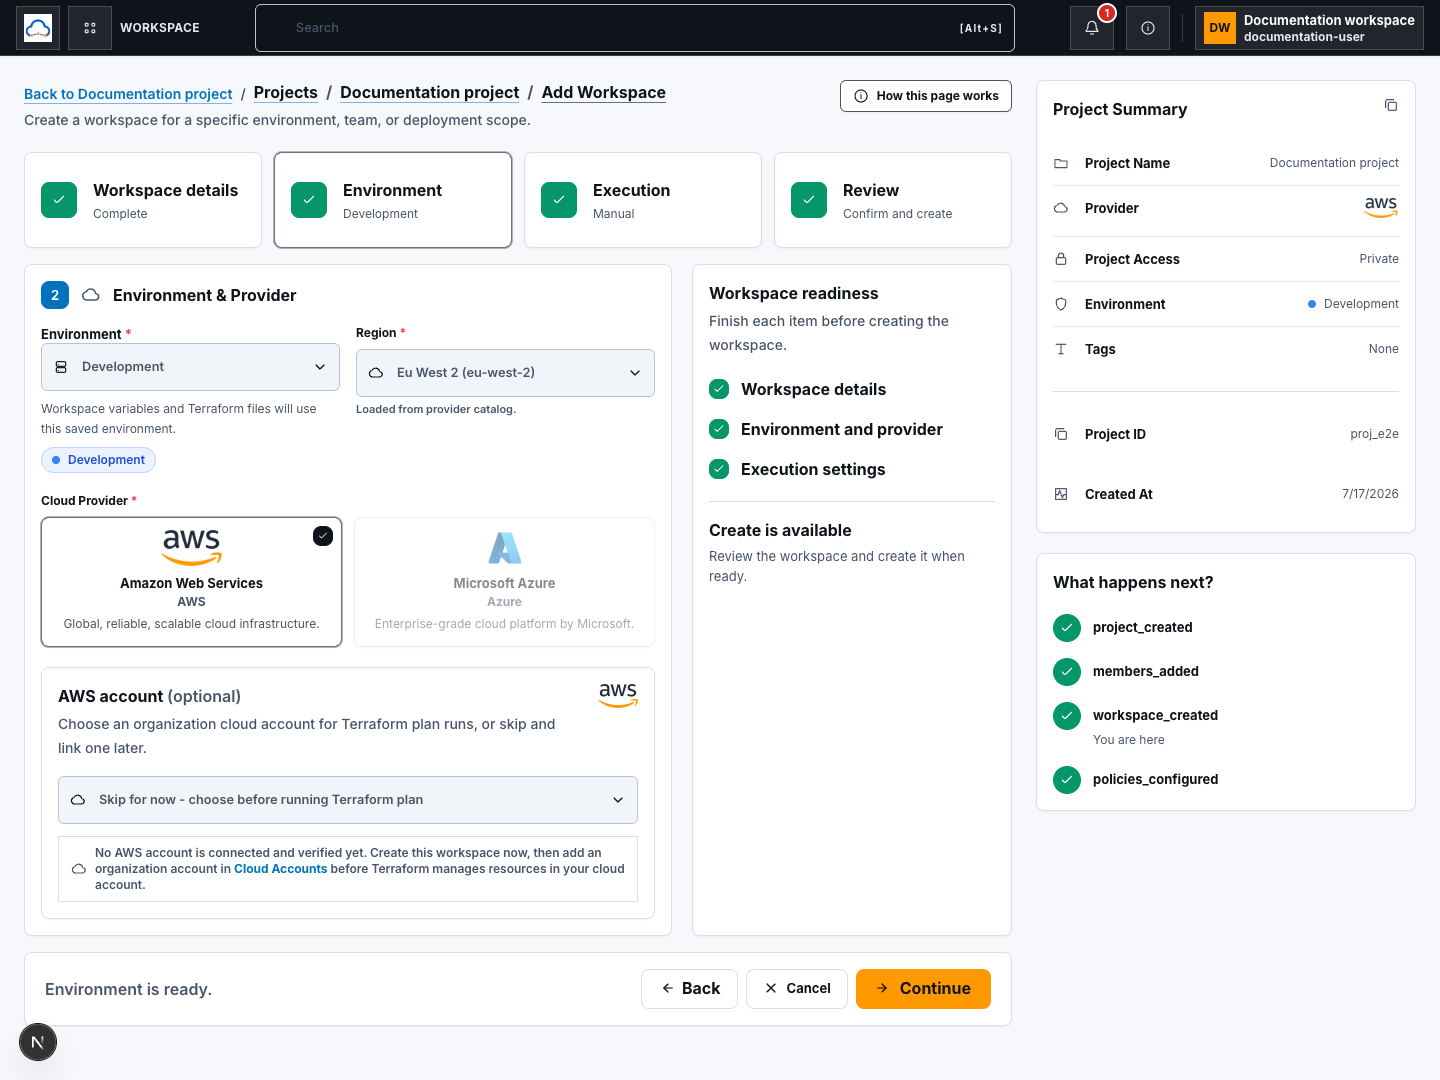The width and height of the screenshot is (1440, 1080).
Task: Click the Cancel button
Action: (797, 989)
